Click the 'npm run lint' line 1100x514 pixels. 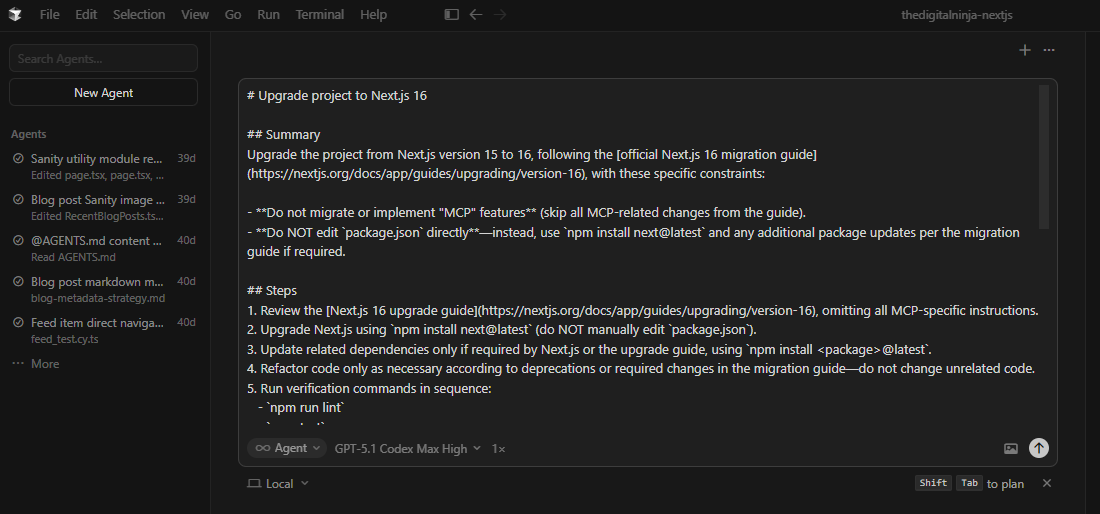(302, 407)
